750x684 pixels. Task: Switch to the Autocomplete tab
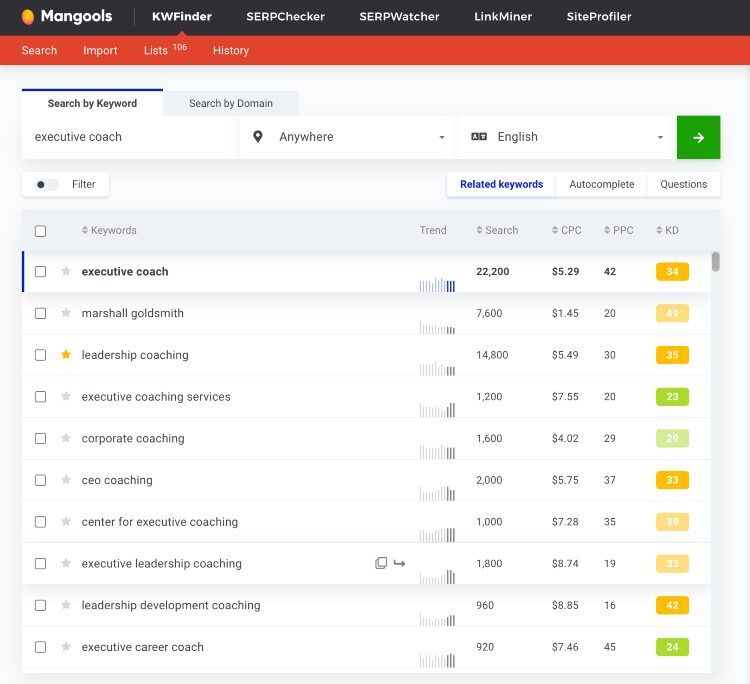(601, 184)
